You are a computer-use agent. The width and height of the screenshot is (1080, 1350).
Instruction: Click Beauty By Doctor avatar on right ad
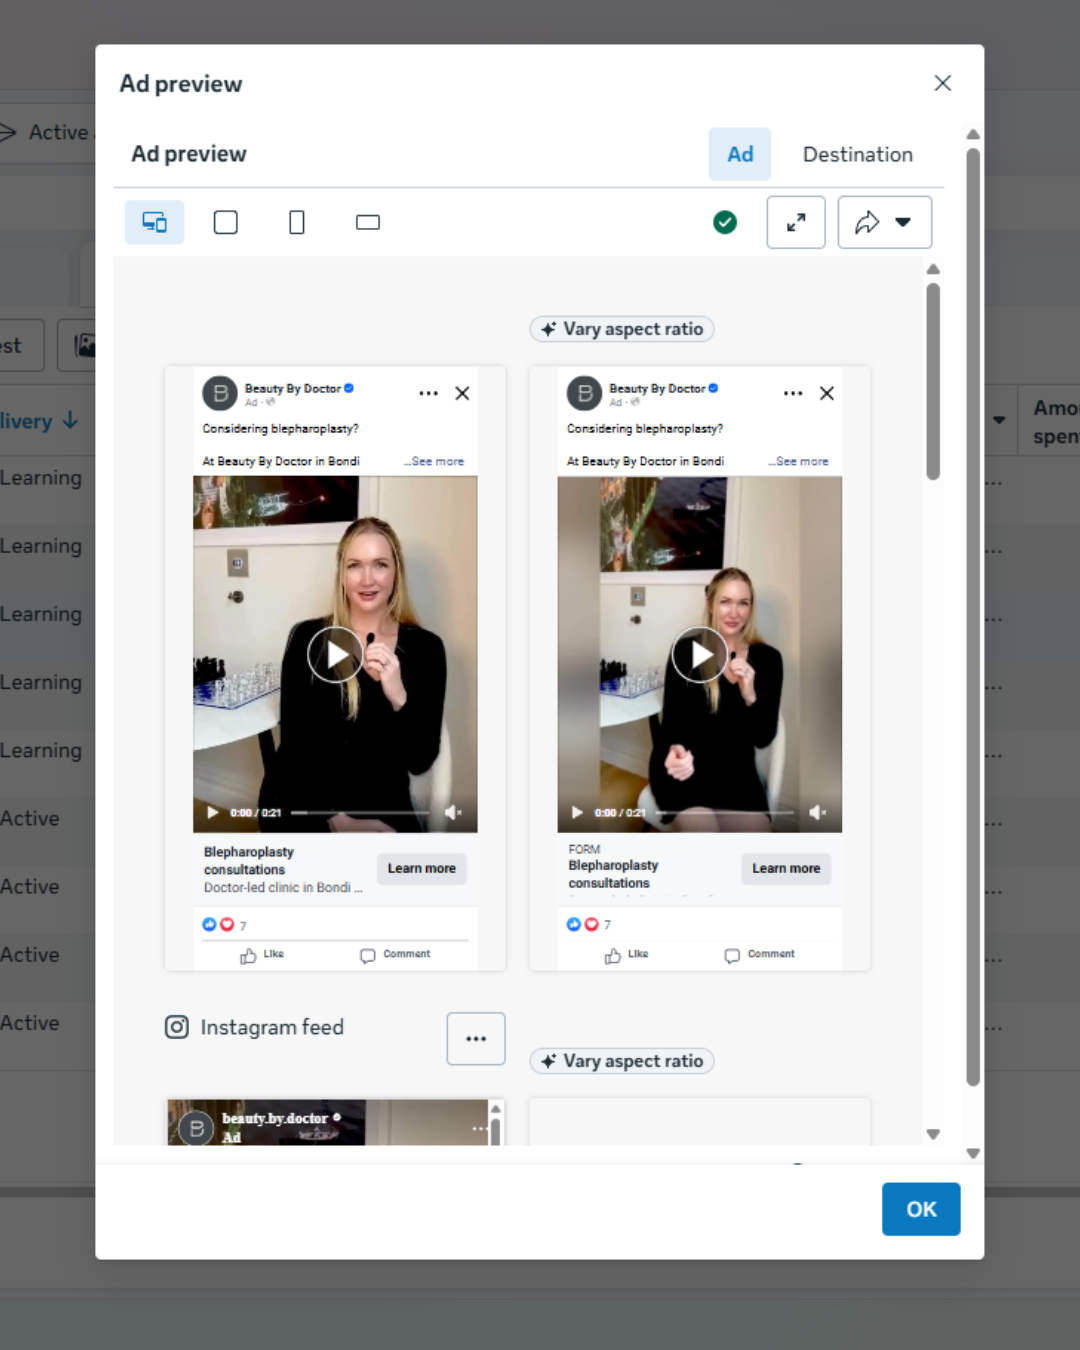pos(585,393)
